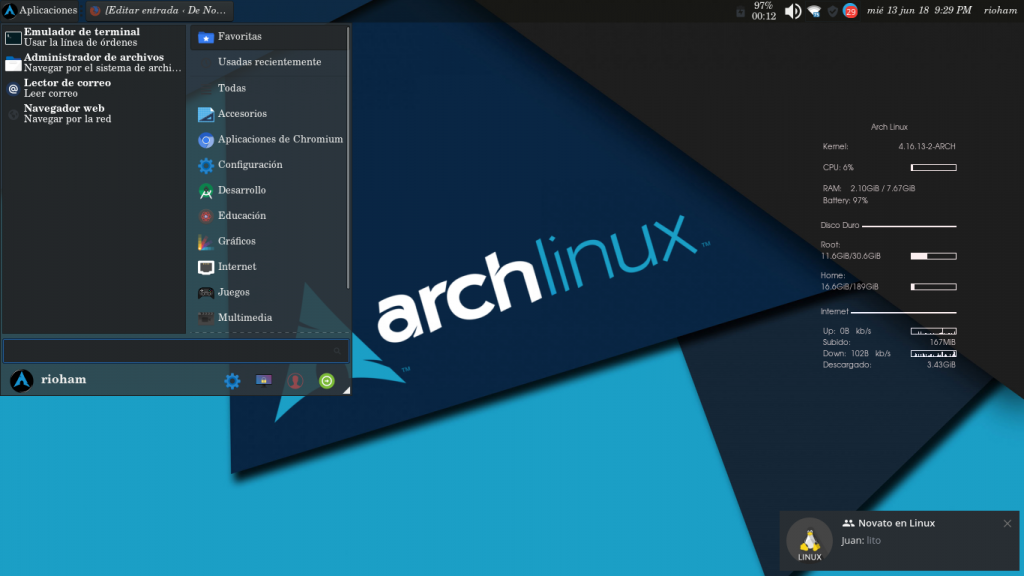This screenshot has width=1024, height=576.
Task: Launch Administrador de archivos from favorites
Action: [x=93, y=63]
